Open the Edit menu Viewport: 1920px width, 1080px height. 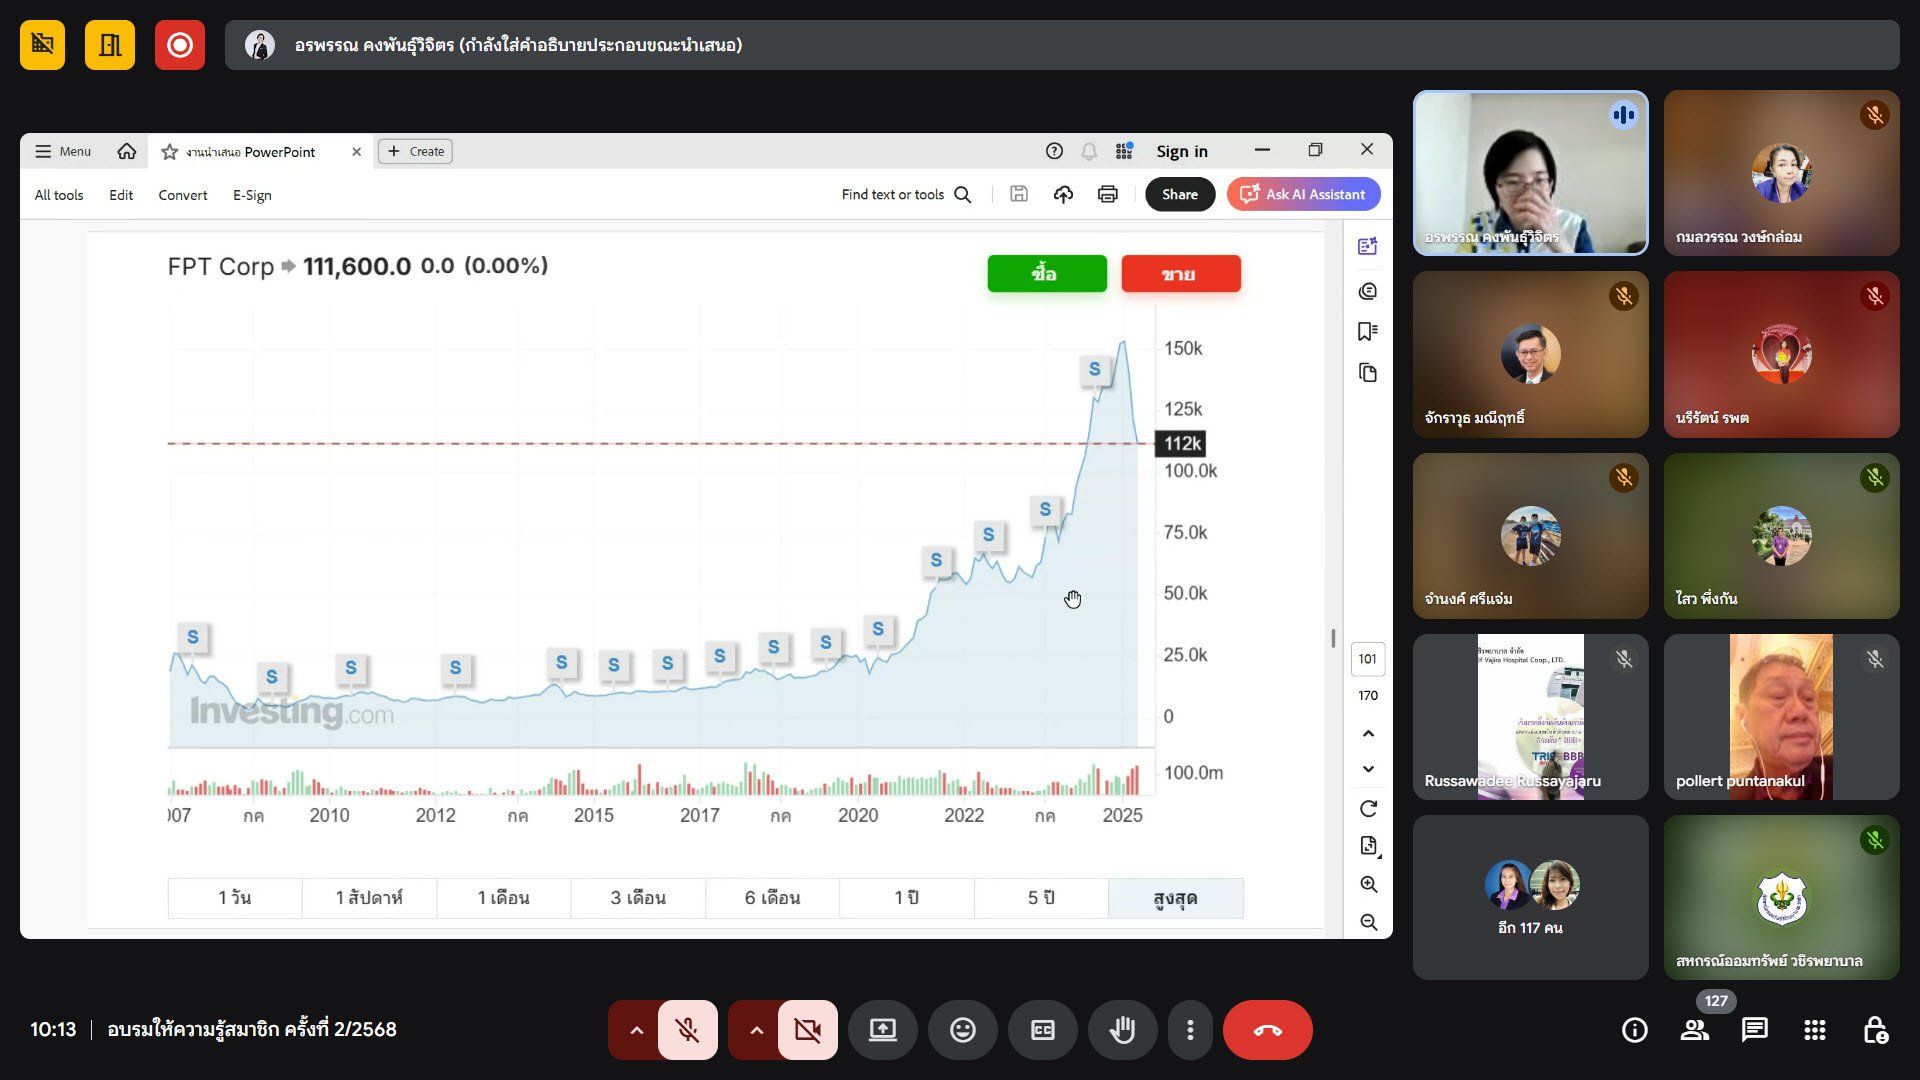point(121,195)
